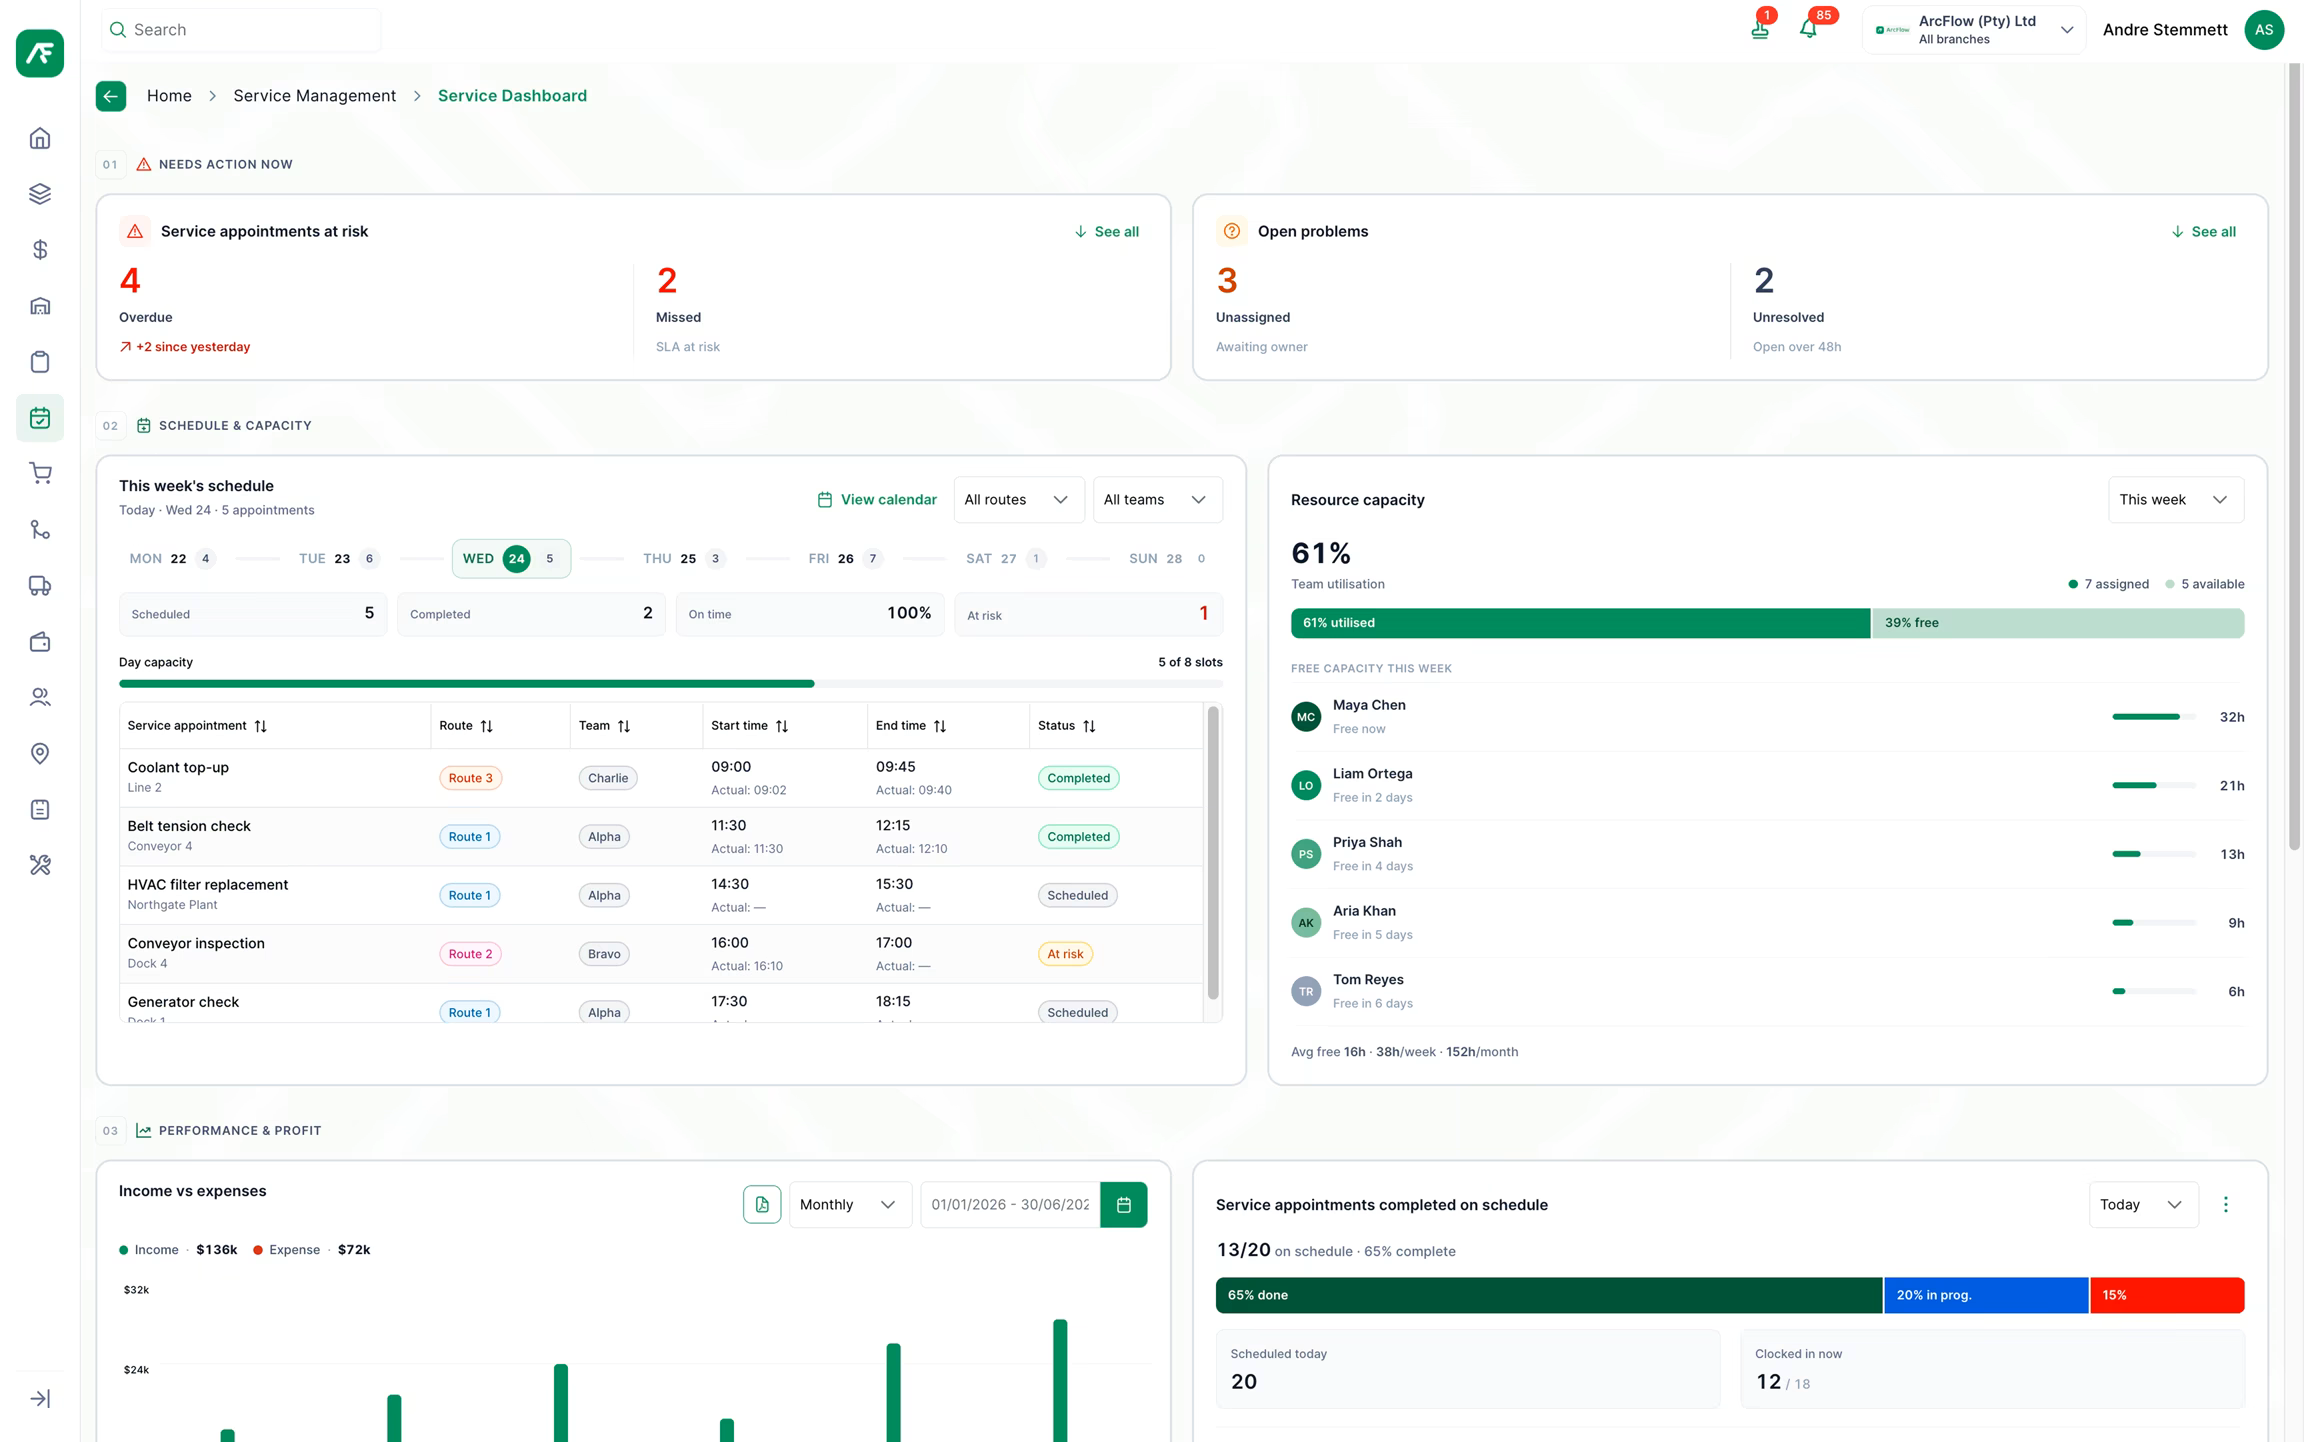Viewport: 2304px width, 1442px height.
Task: Click the ArcFlow logo in the sidebar
Action: [x=40, y=53]
